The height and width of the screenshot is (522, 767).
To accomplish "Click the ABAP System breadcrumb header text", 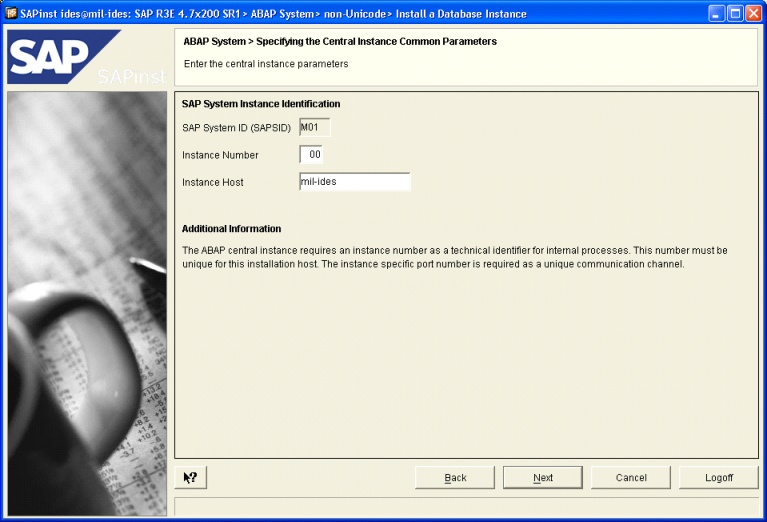I will point(340,42).
